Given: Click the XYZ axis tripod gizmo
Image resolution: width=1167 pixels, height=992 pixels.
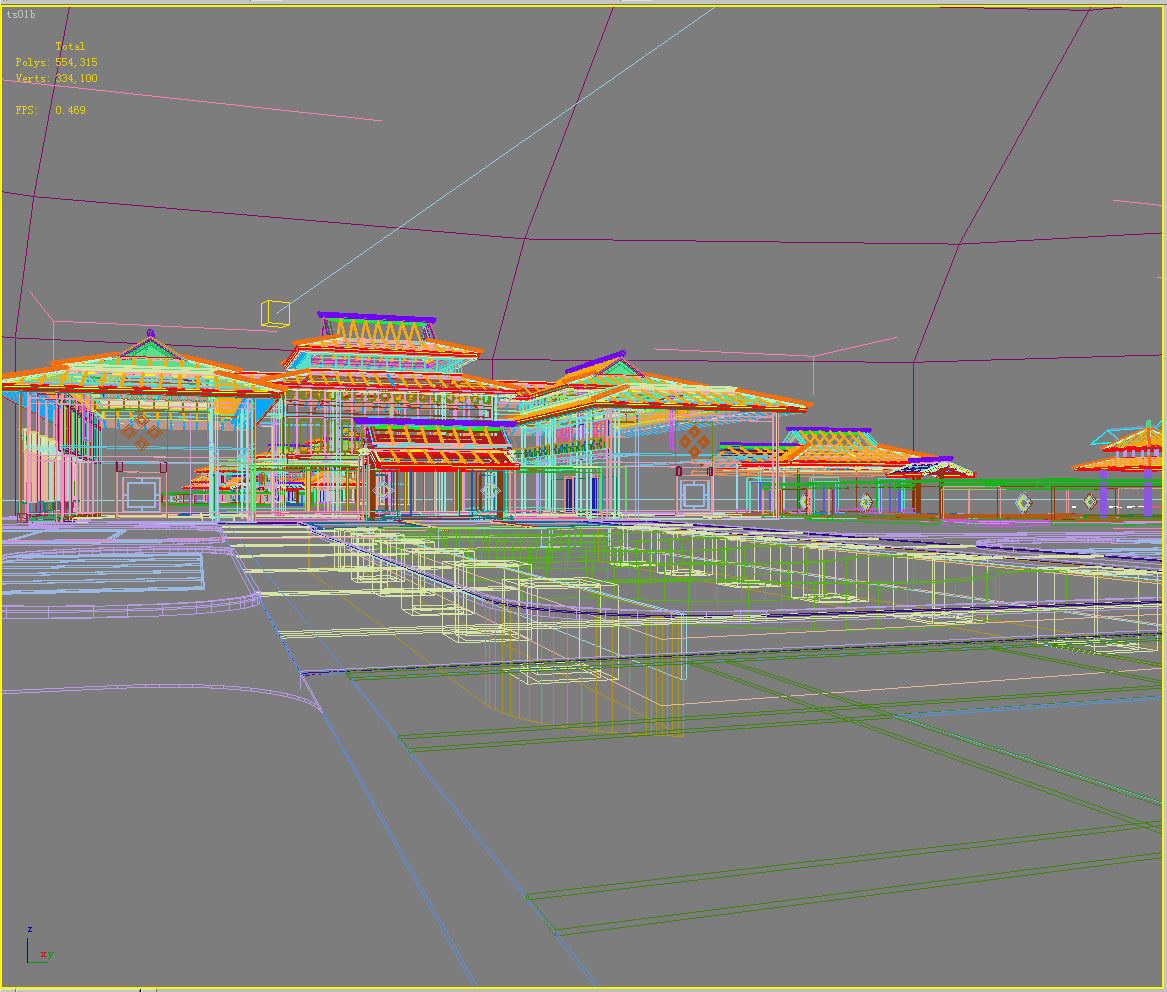Looking at the screenshot, I should point(39,946).
